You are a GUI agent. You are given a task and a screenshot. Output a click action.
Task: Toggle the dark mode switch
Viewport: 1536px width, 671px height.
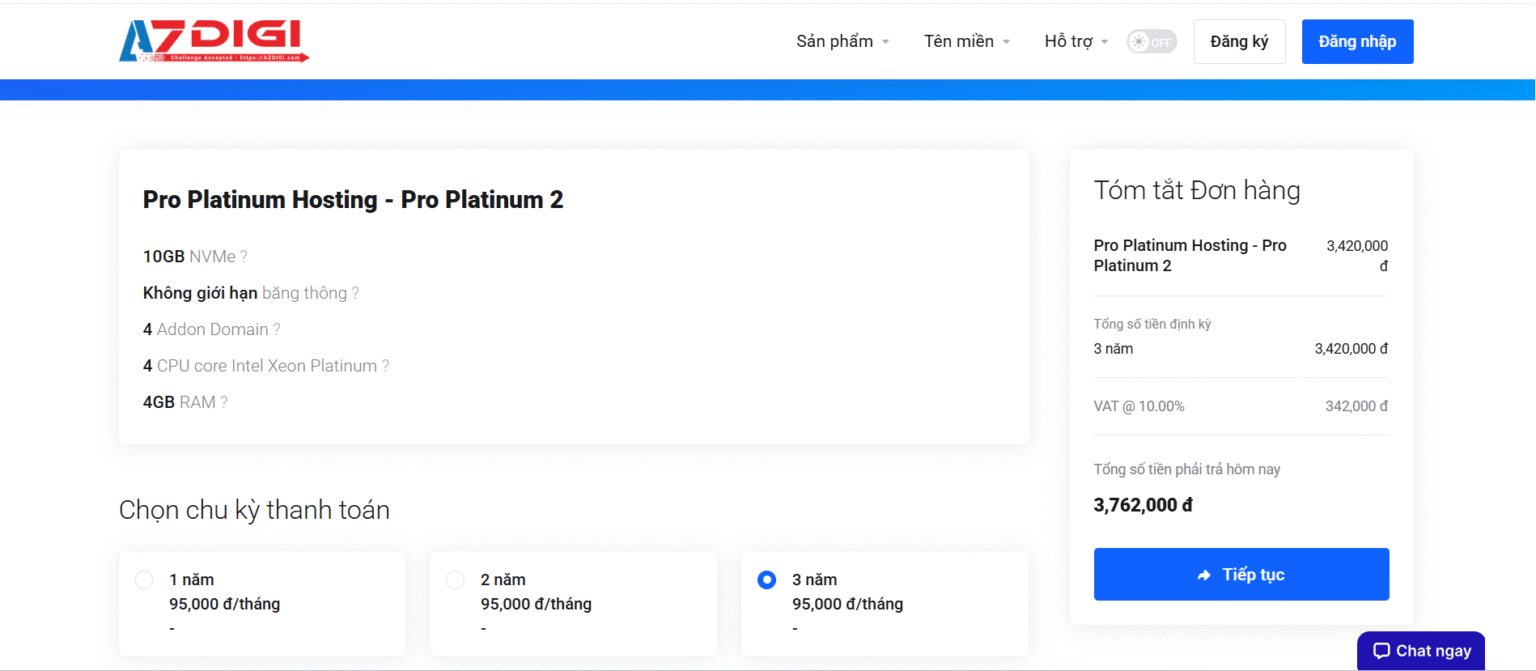1151,42
